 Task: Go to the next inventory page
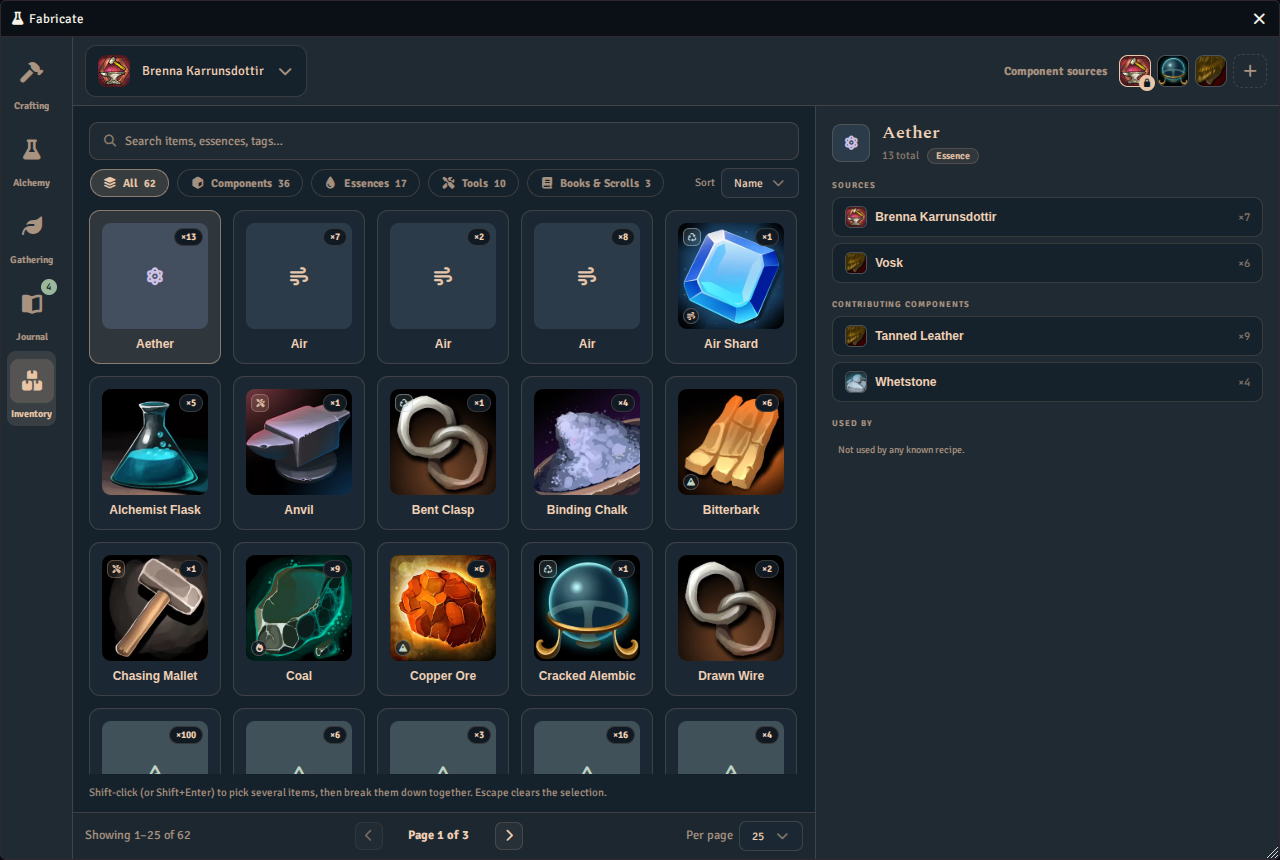tap(509, 835)
